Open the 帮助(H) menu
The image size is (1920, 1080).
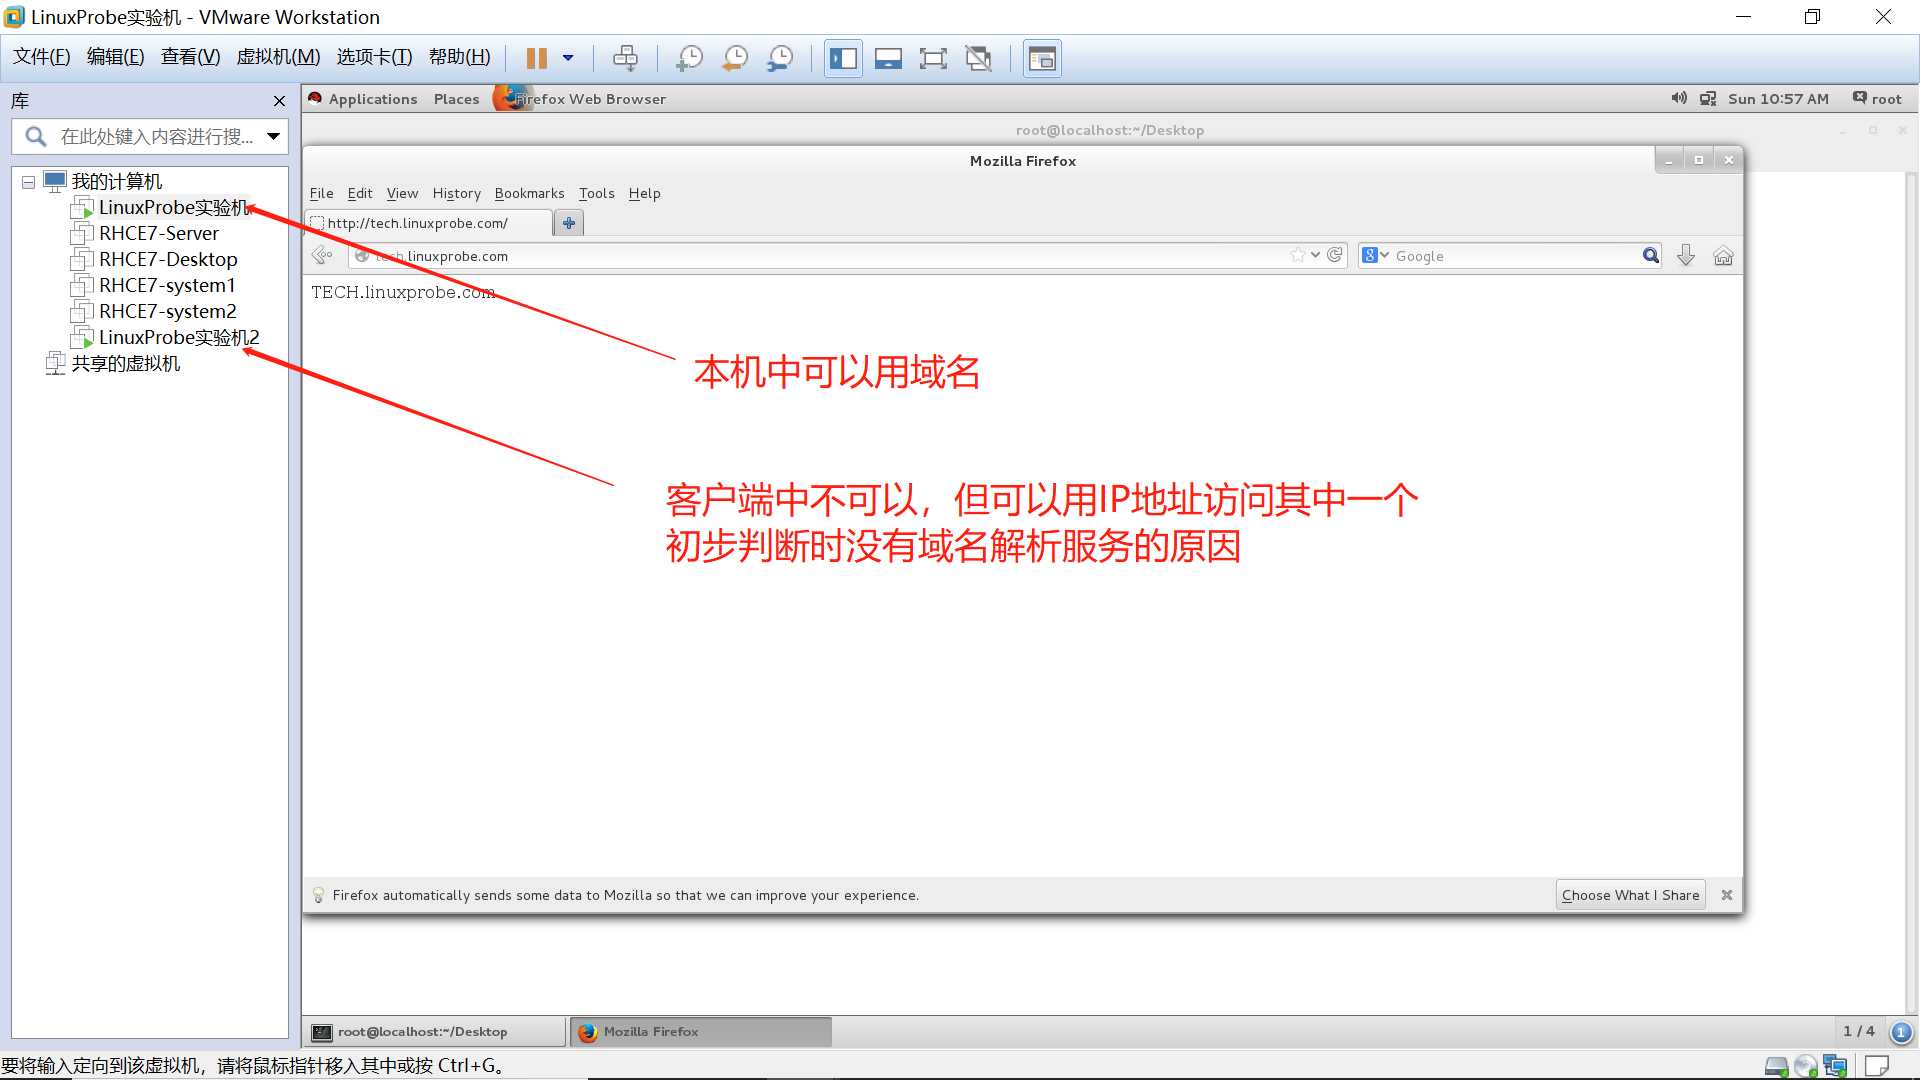coord(459,57)
